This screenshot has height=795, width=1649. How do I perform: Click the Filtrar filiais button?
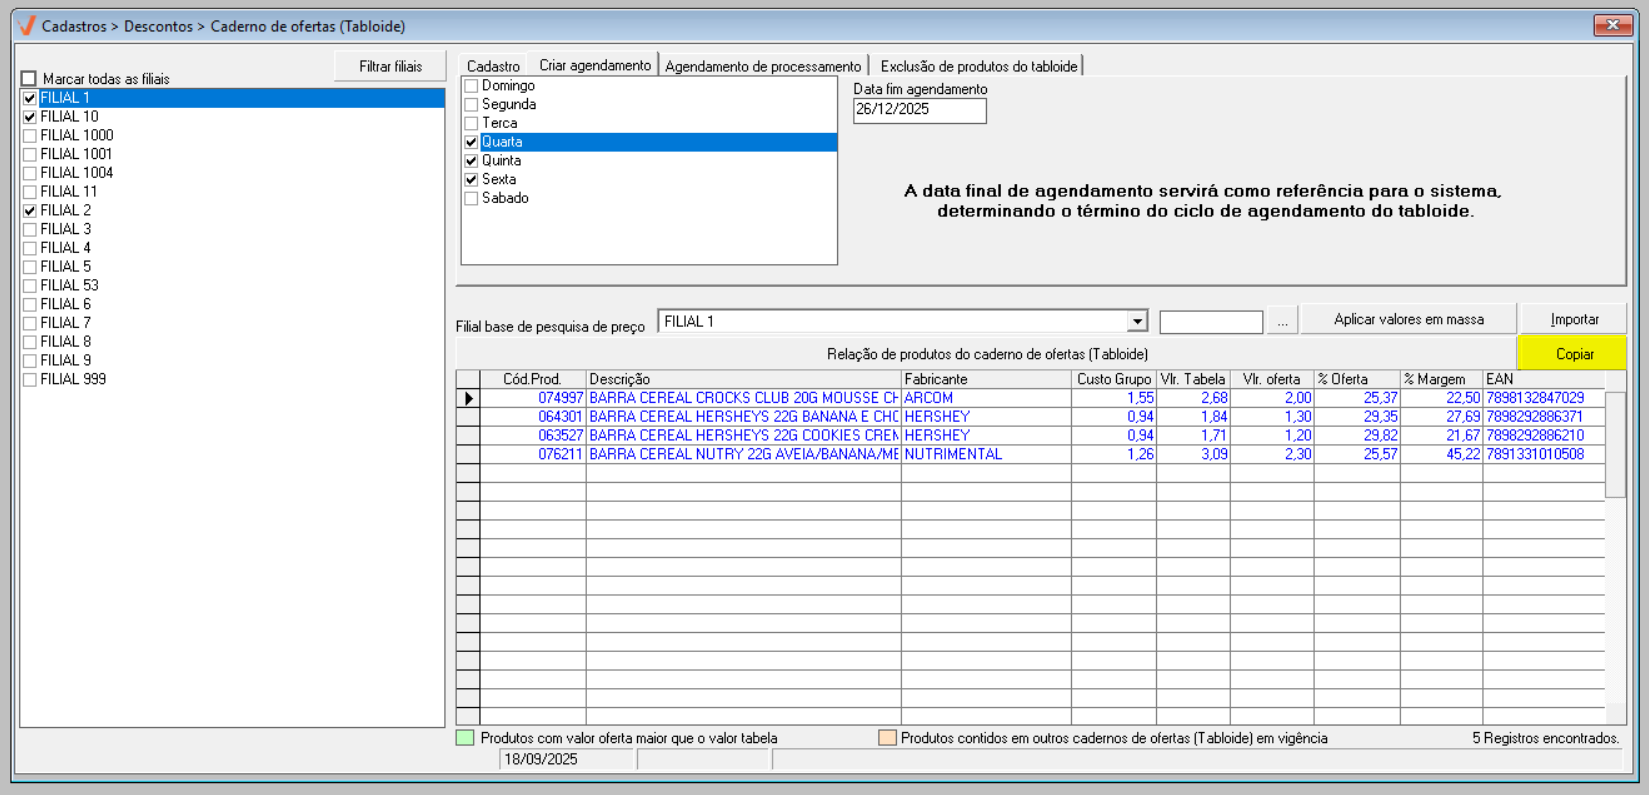390,66
